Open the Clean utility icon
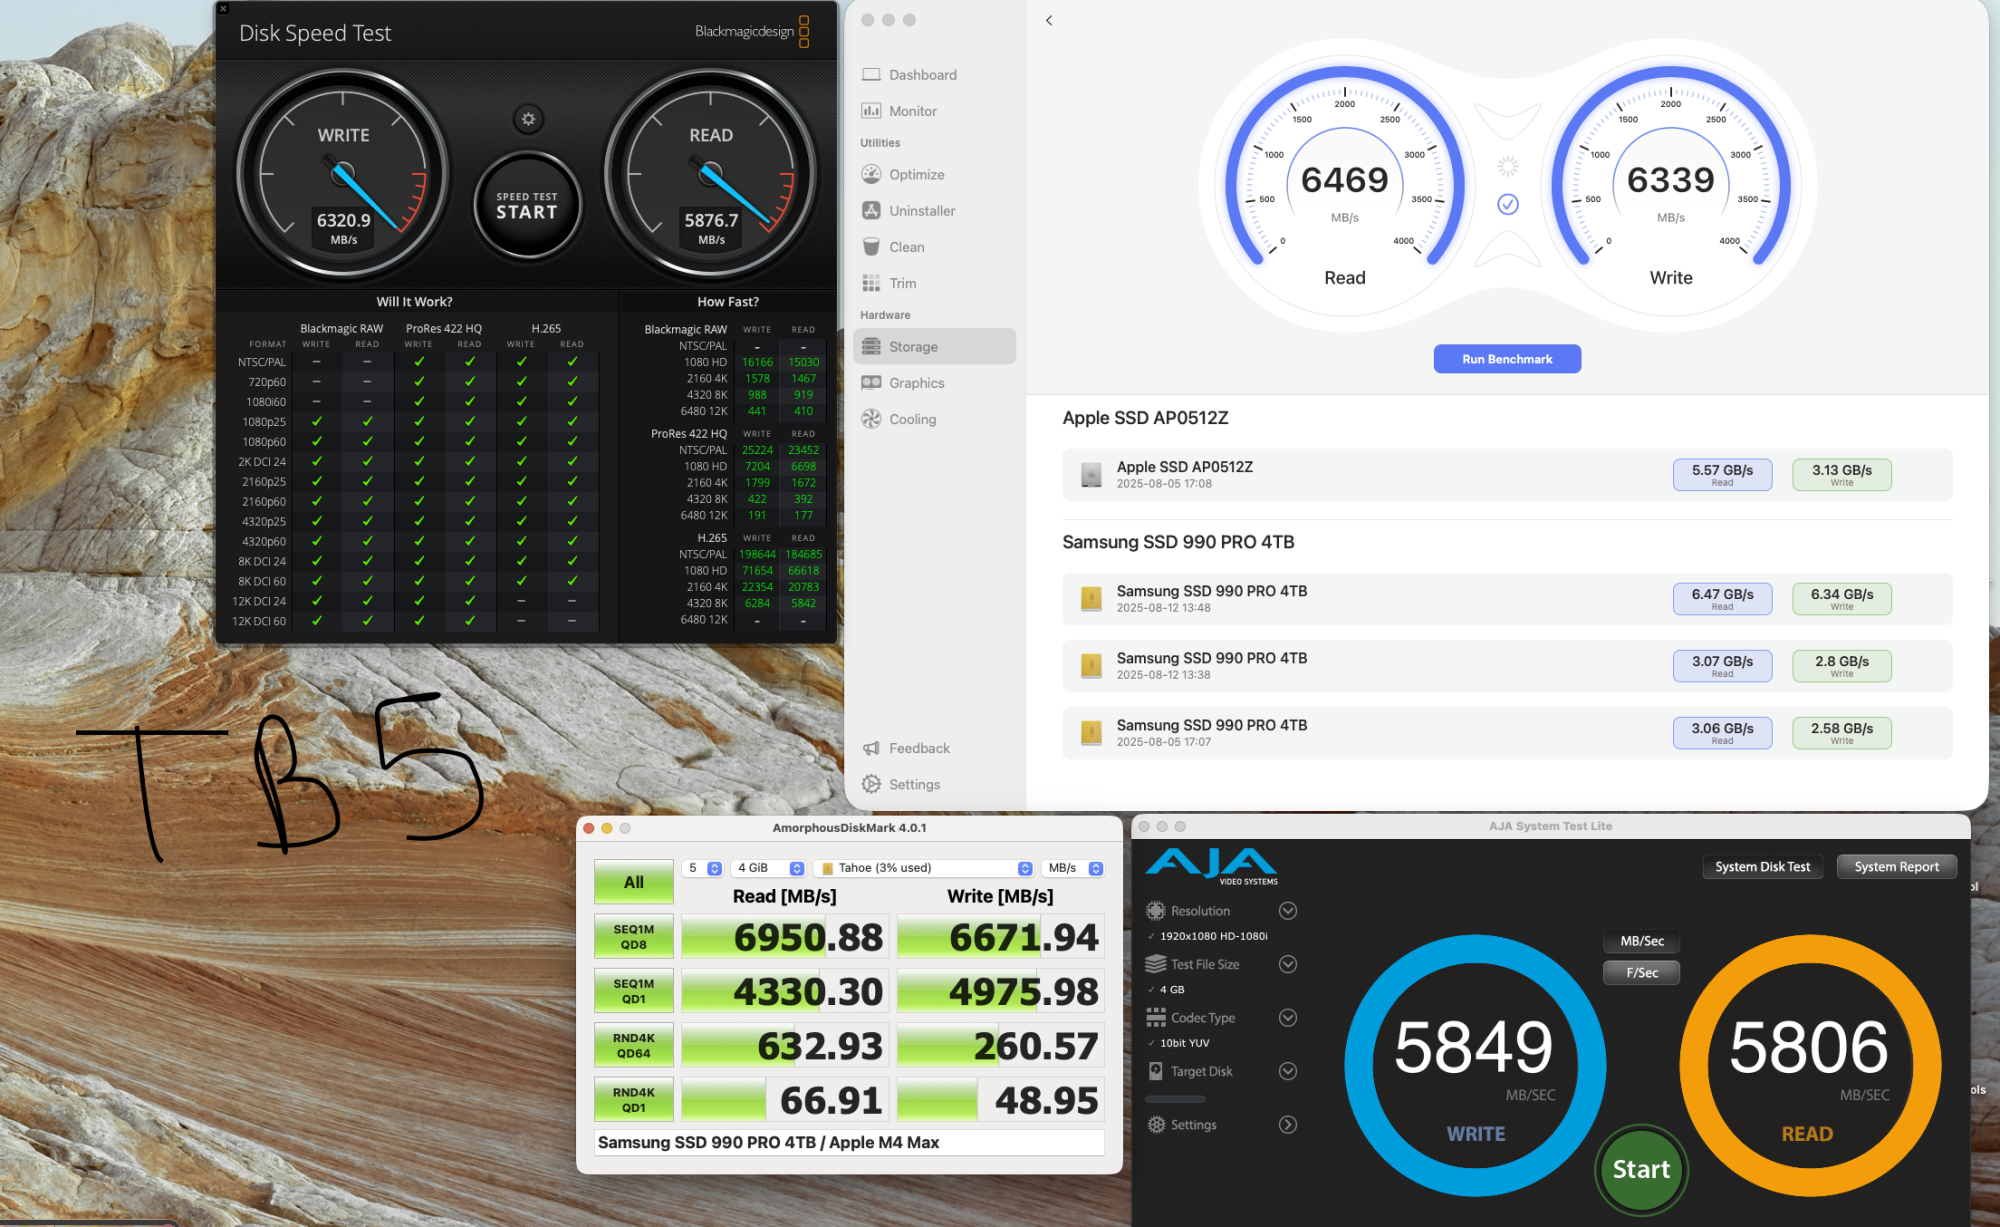 tap(873, 246)
